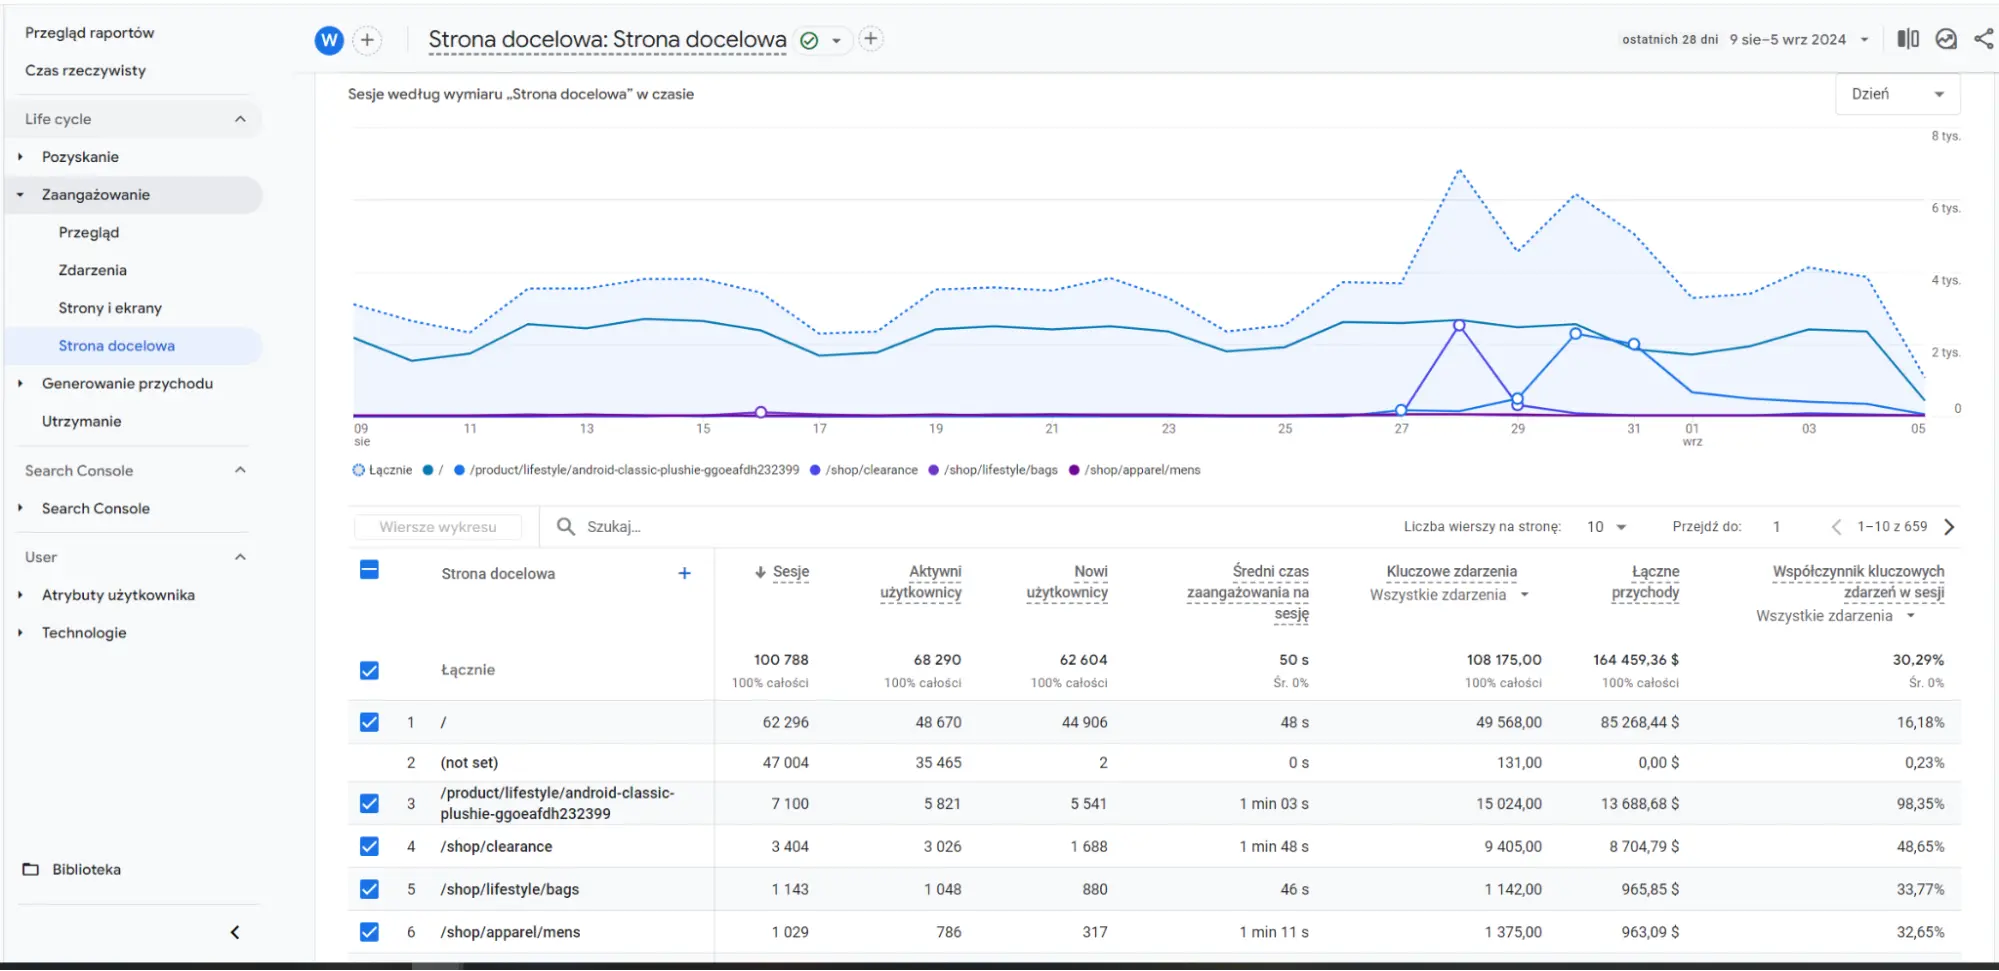Open the edit comparisons columns icon
The width and height of the screenshot is (1999, 971).
1908,39
